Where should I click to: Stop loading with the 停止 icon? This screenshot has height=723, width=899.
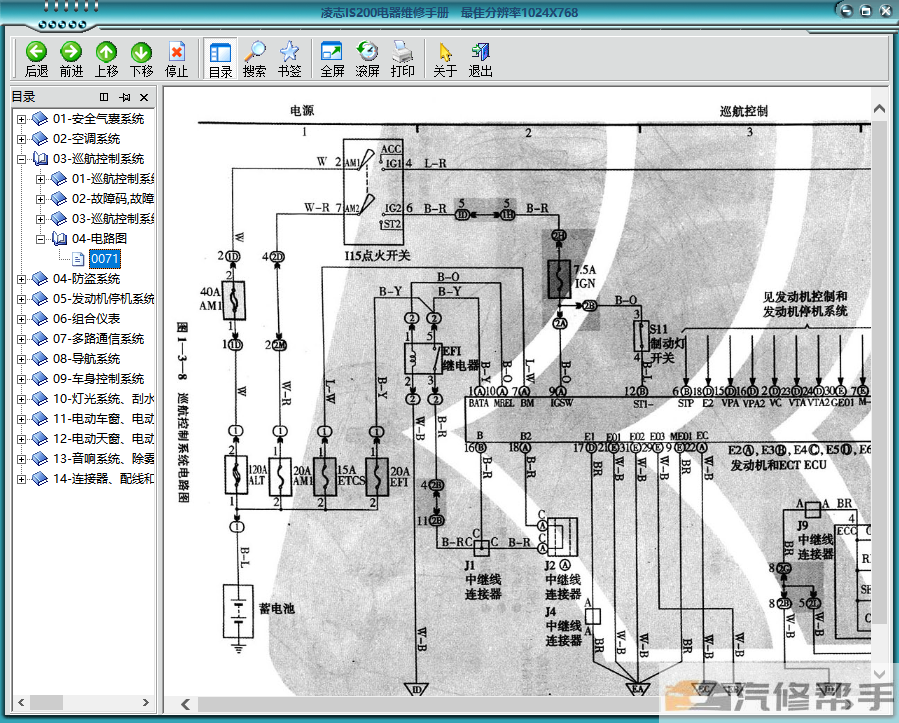177,58
